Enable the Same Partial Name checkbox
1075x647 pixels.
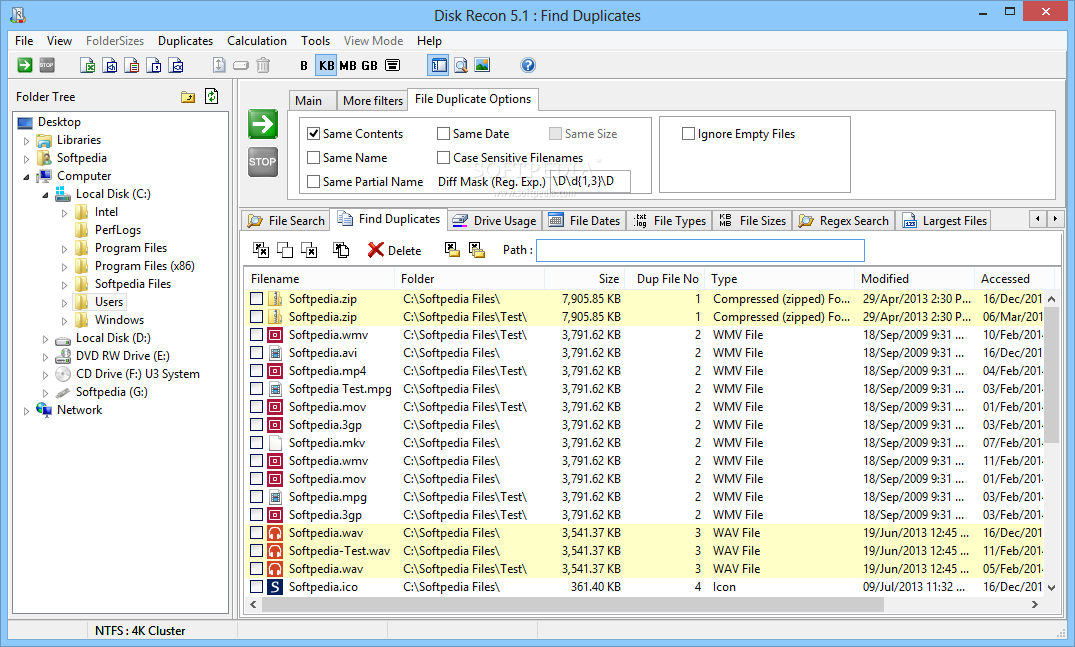[313, 182]
